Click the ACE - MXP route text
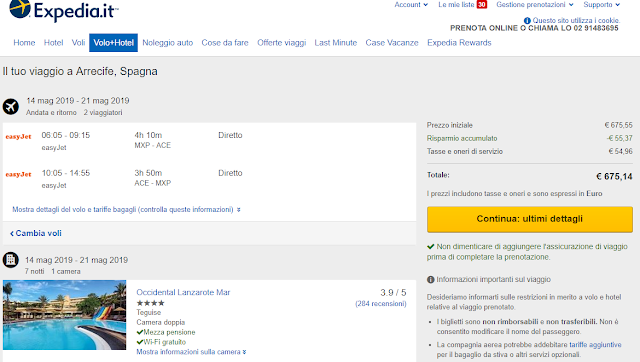This screenshot has height=362, width=640. (153, 183)
